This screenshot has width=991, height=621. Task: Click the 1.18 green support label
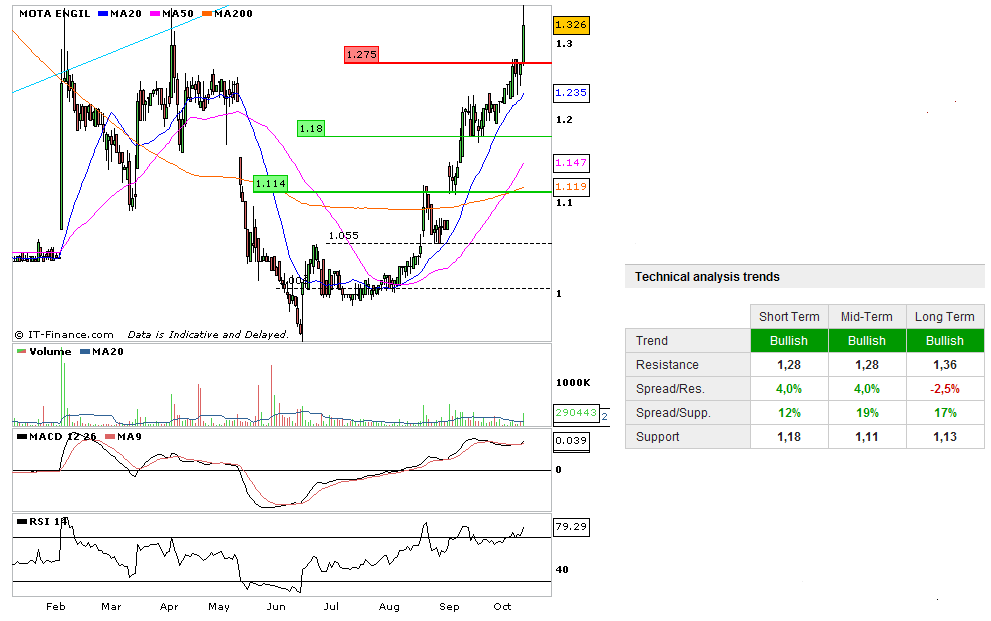(311, 129)
